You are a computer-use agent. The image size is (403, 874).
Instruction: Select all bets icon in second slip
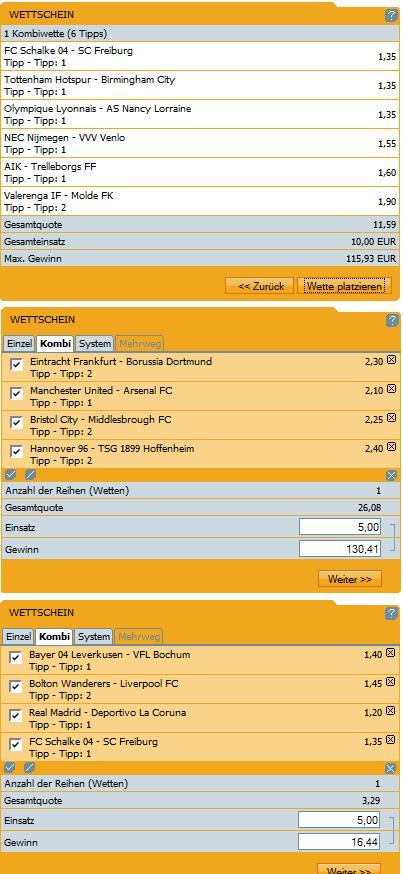(11, 474)
